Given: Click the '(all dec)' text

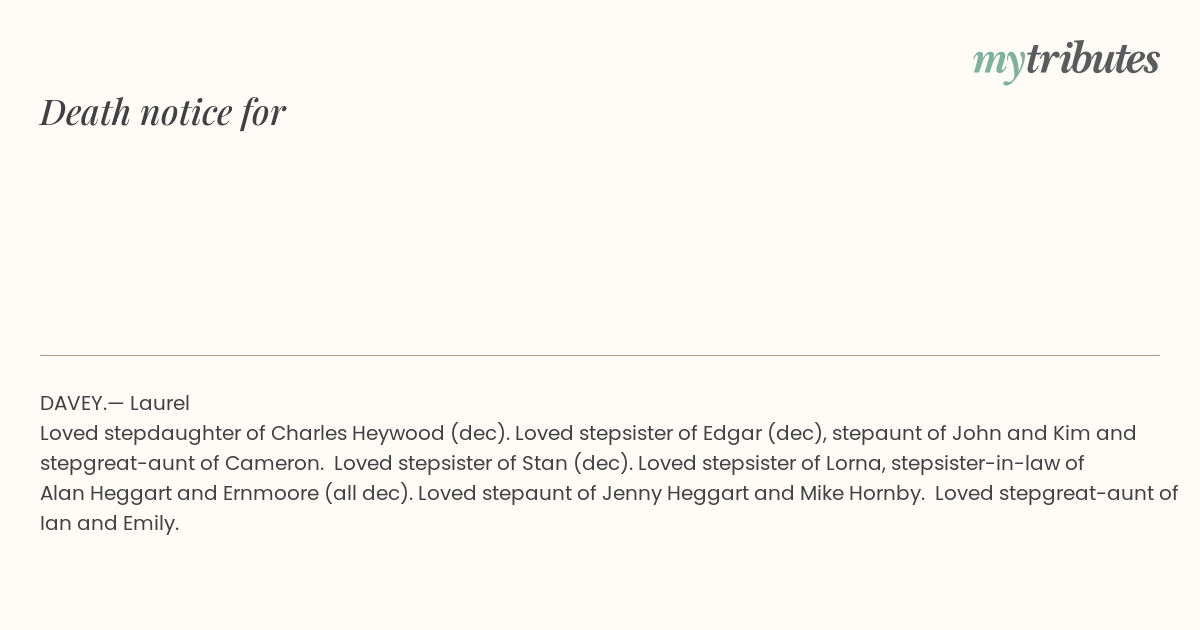Looking at the screenshot, I should click(x=368, y=493).
